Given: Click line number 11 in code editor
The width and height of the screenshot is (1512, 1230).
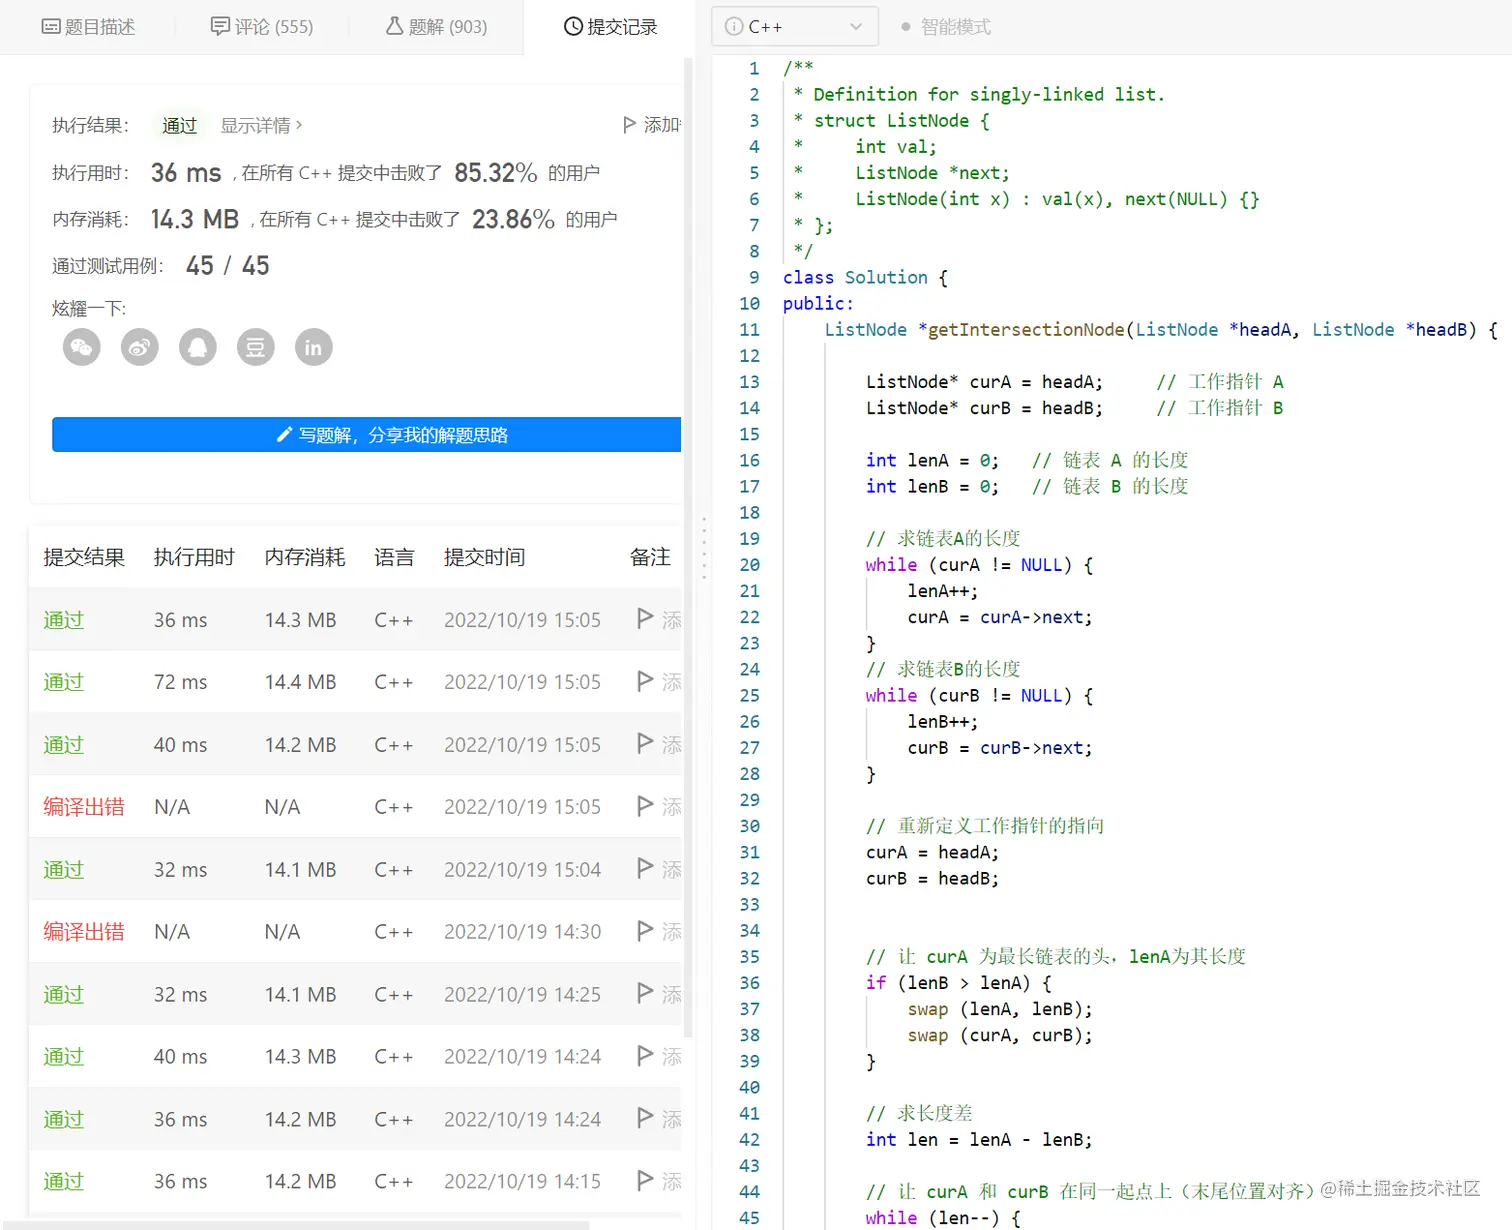Looking at the screenshot, I should tap(750, 329).
